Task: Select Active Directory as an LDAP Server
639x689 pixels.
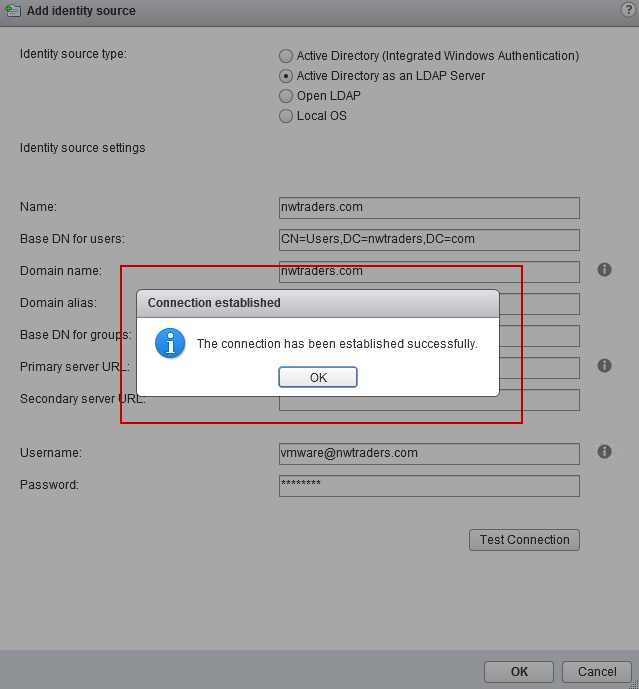Action: [x=287, y=76]
